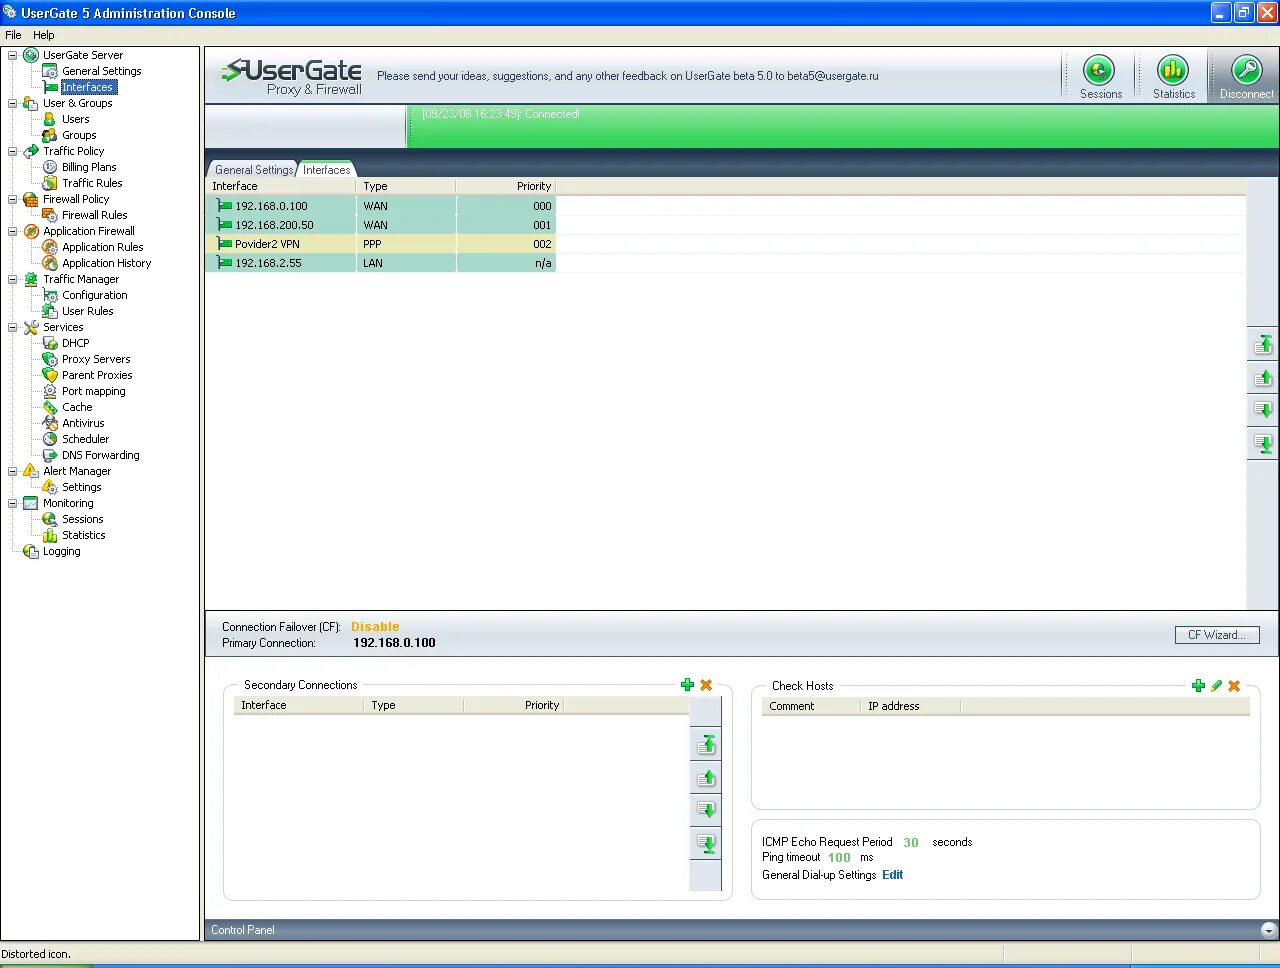Screen dimensions: 1280x968
Task: Select the Povider2 VPN interface row
Action: pos(381,244)
